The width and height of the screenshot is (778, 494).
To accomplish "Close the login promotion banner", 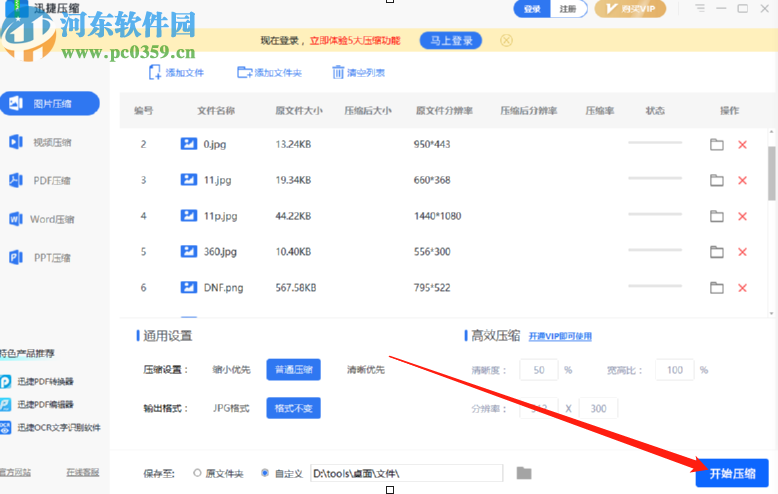I will point(506,41).
